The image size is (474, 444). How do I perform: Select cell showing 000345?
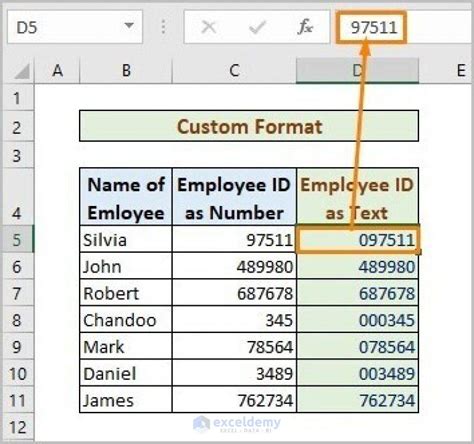357,319
